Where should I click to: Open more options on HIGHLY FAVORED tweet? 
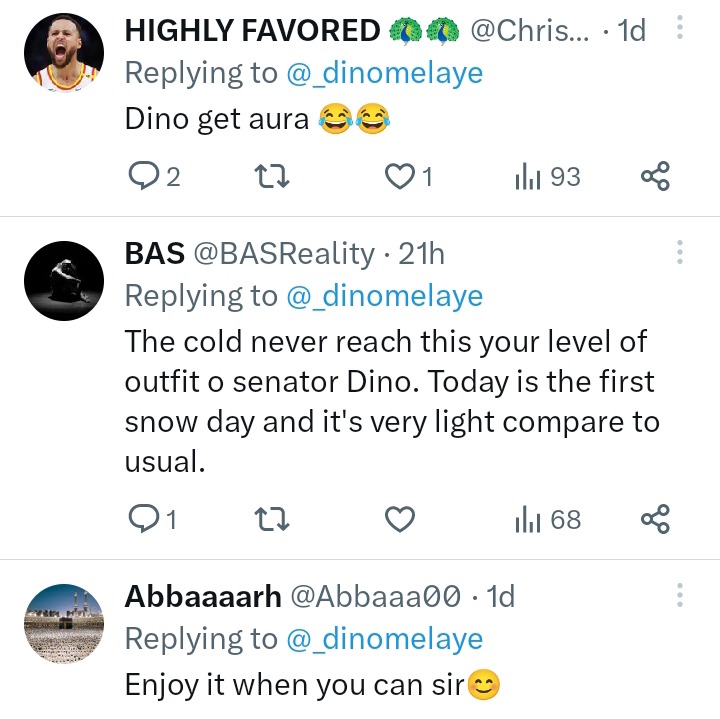click(680, 28)
